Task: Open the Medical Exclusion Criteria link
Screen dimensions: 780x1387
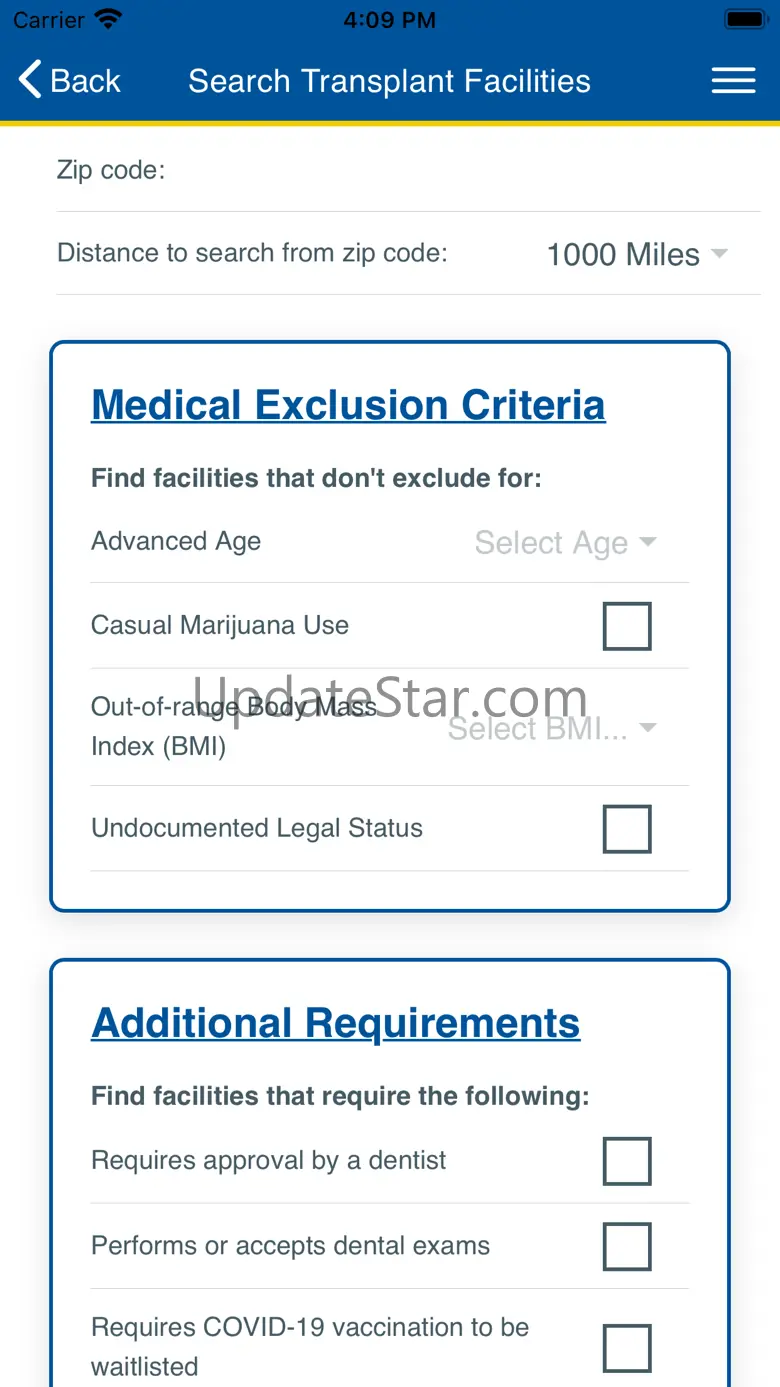Action: point(348,405)
